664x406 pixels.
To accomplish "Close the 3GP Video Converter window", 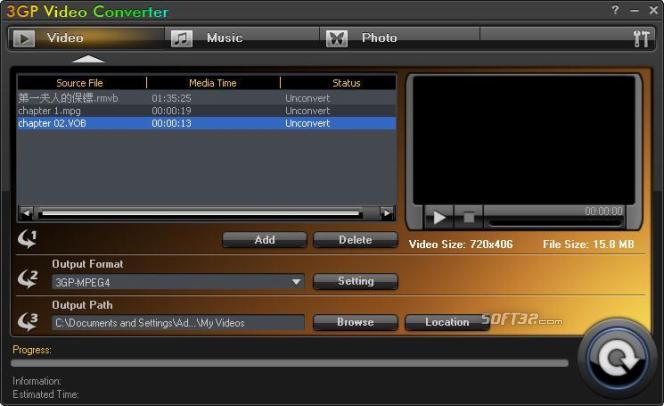I will click(653, 10).
